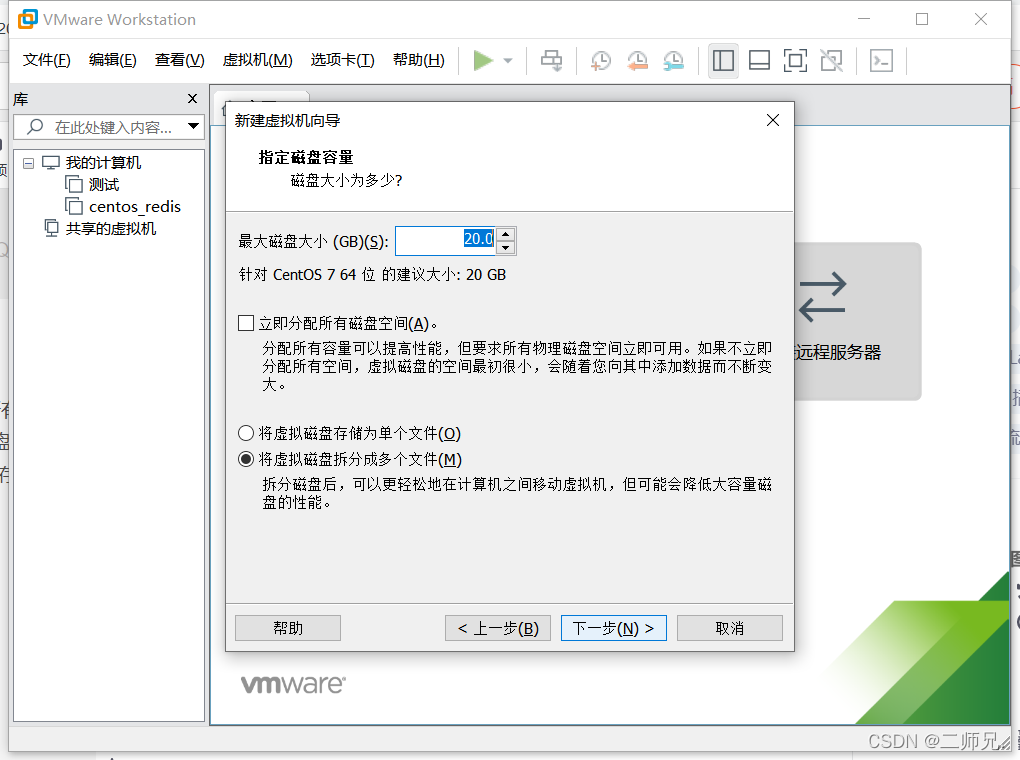
Task: Toggle the library panel view icon
Action: click(x=723, y=61)
